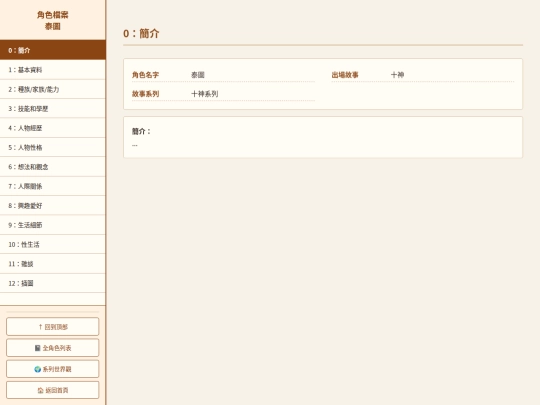
Task: Click the '角色名字' field label
Action: click(x=145, y=75)
